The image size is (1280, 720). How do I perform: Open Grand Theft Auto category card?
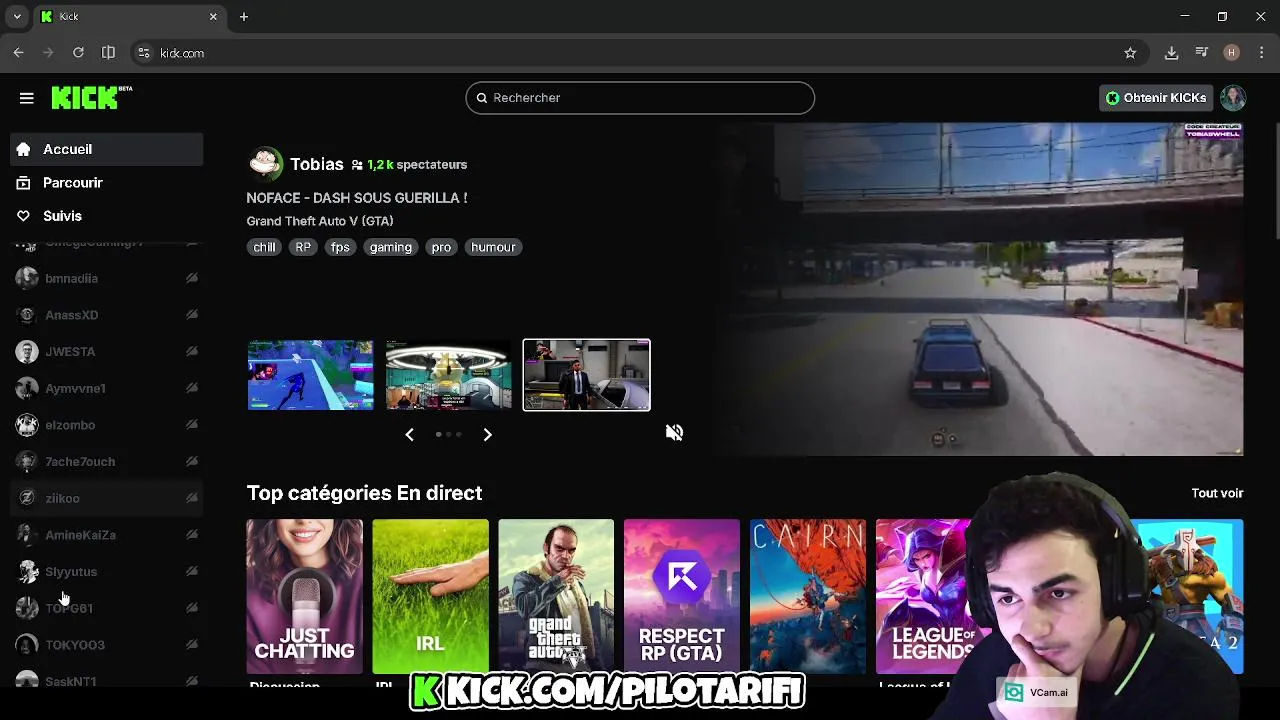click(556, 596)
